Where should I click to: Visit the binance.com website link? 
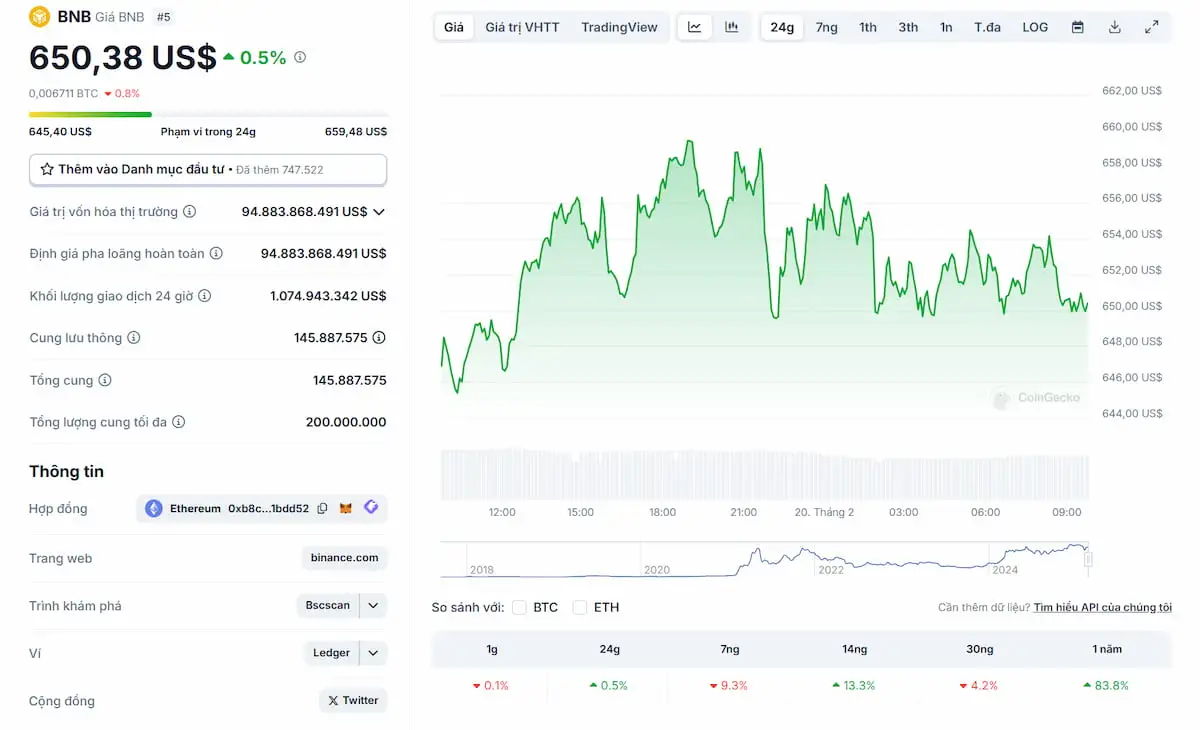[344, 557]
